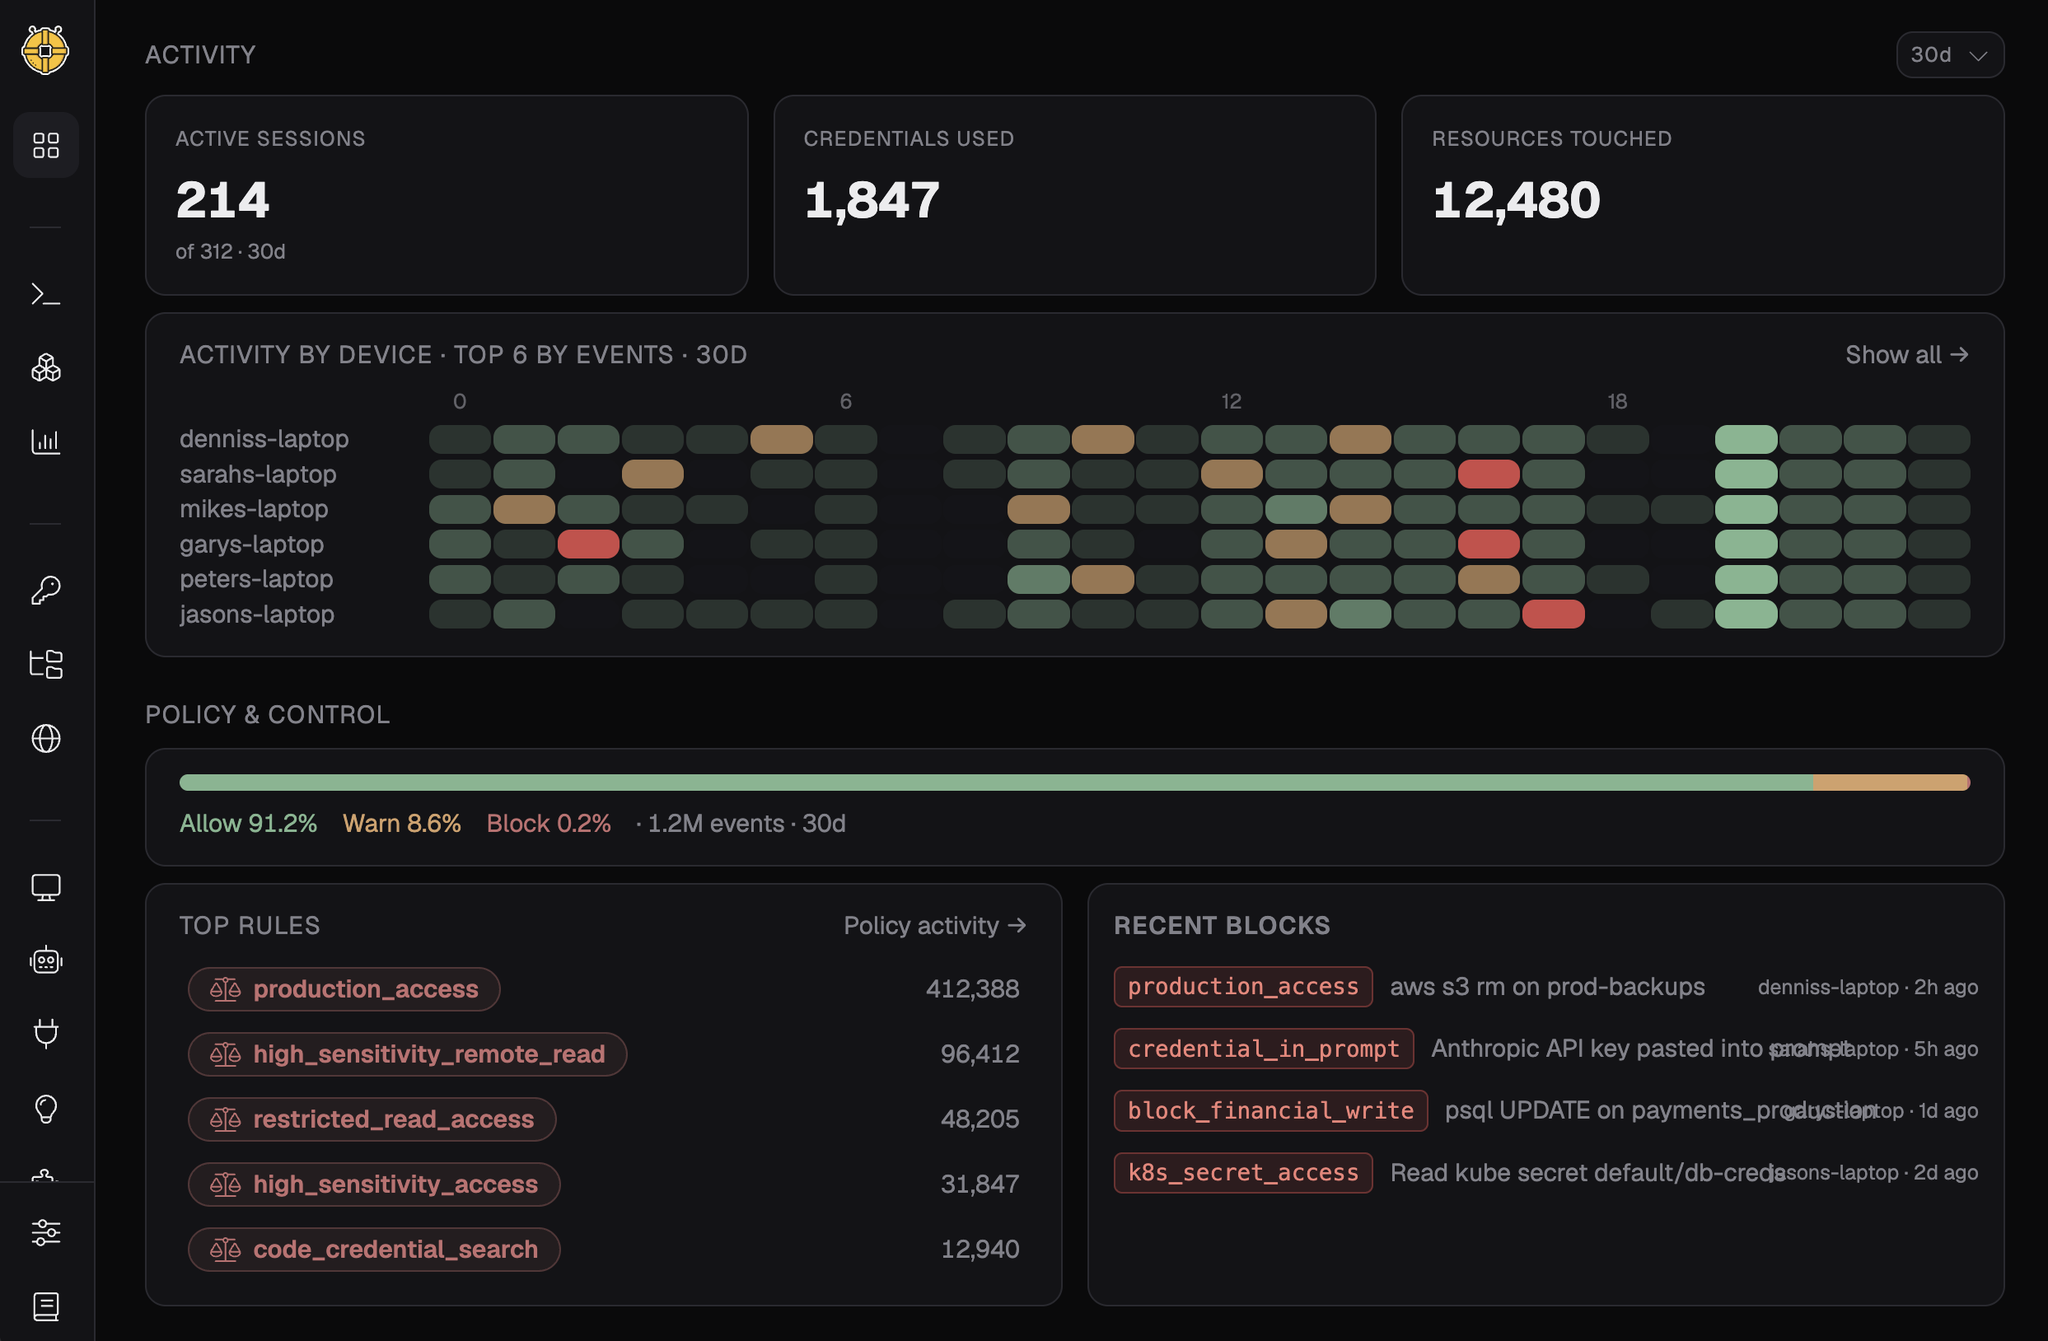This screenshot has width=2048, height=1341.
Task: Select jasons-laptop row label
Action: coord(257,614)
